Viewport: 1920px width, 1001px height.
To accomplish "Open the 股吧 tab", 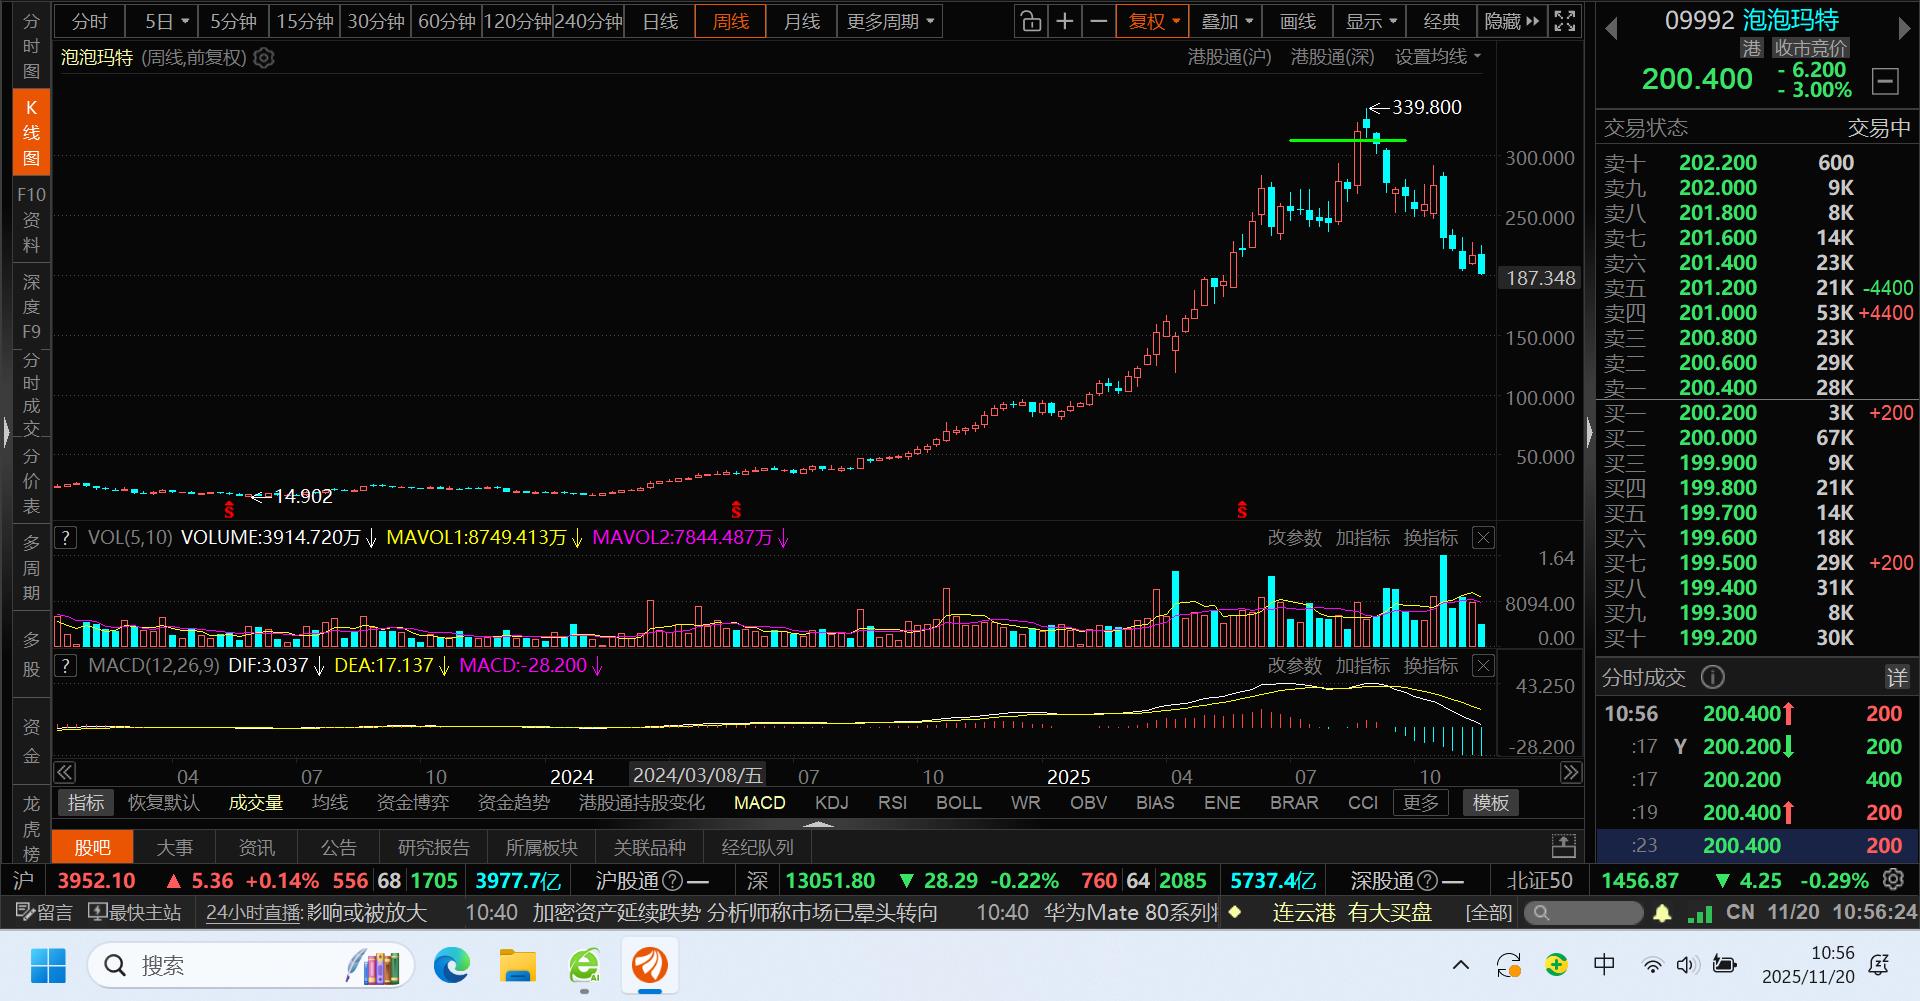I will pos(93,848).
